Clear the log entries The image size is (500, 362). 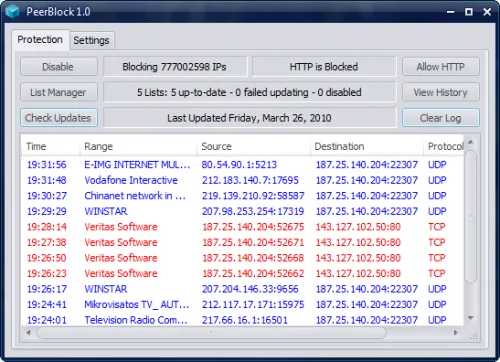pos(441,118)
